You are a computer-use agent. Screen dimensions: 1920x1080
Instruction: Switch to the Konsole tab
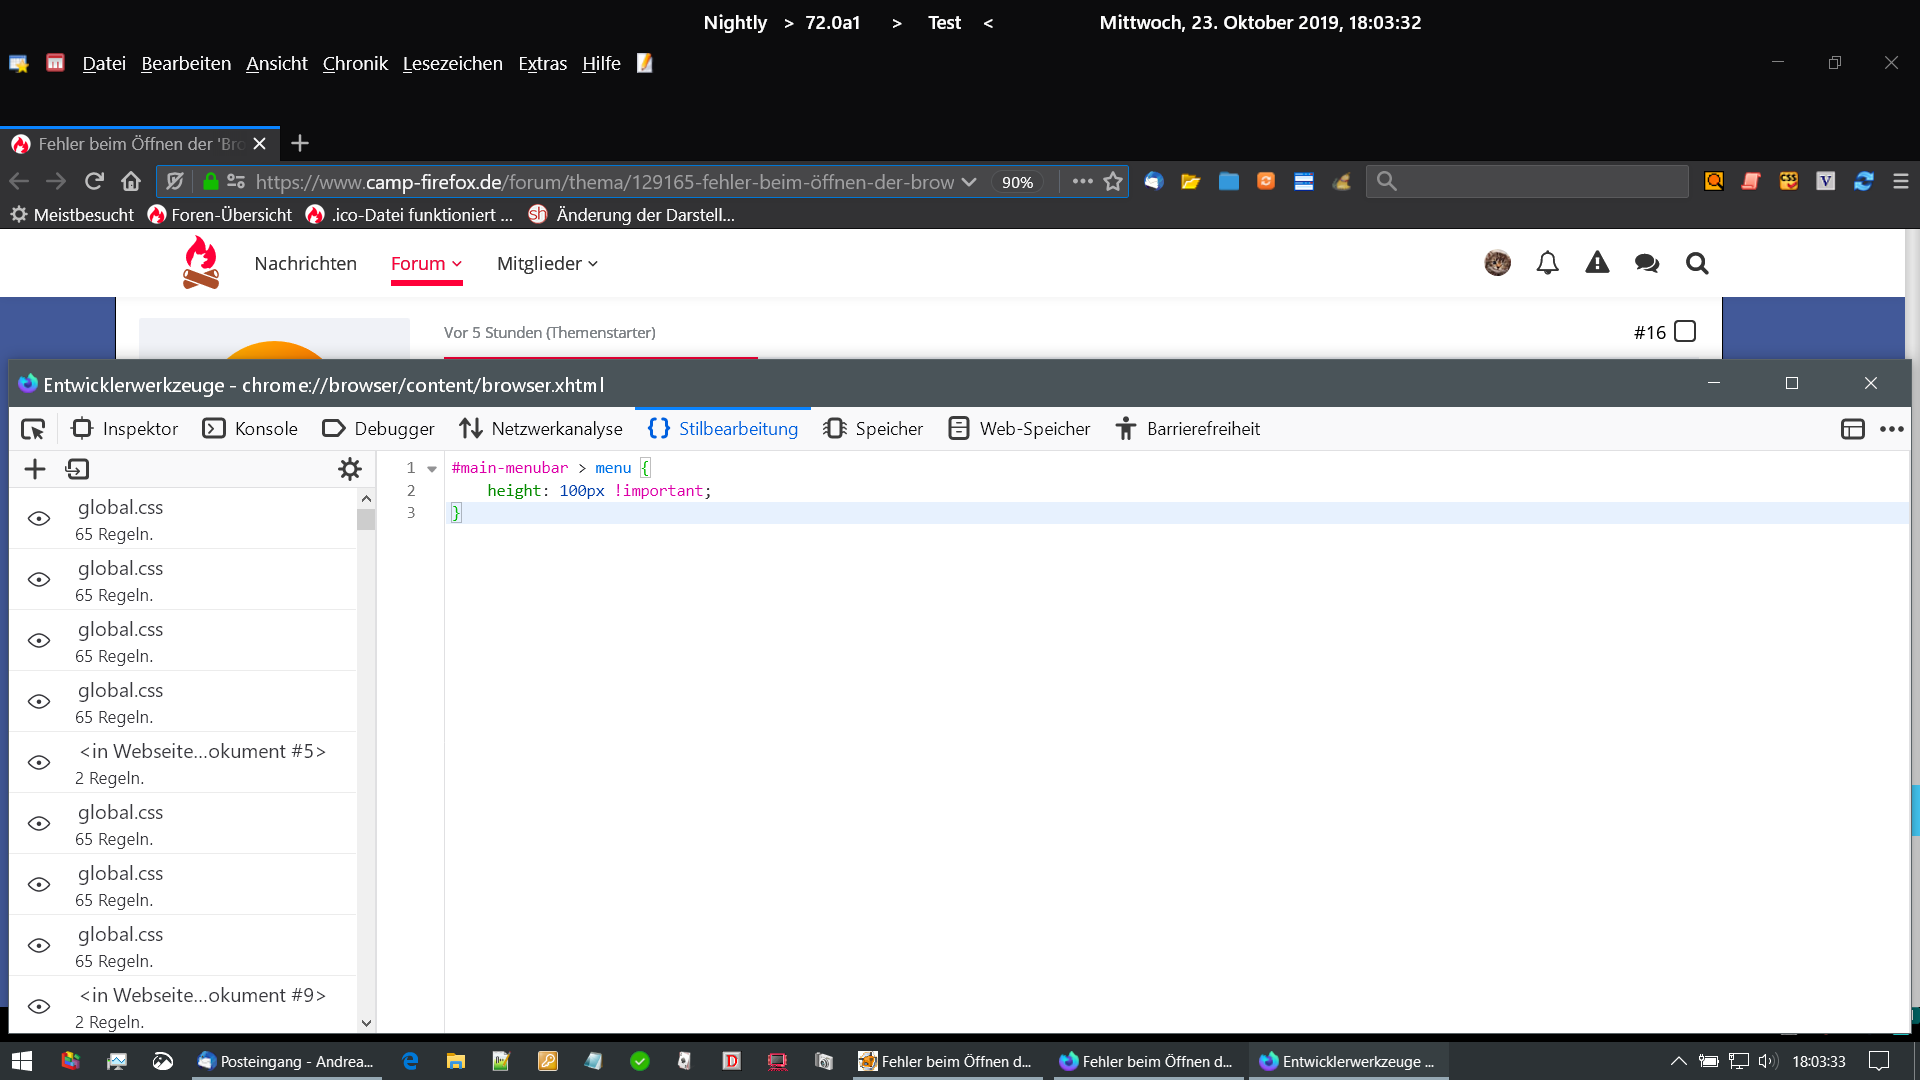(250, 429)
